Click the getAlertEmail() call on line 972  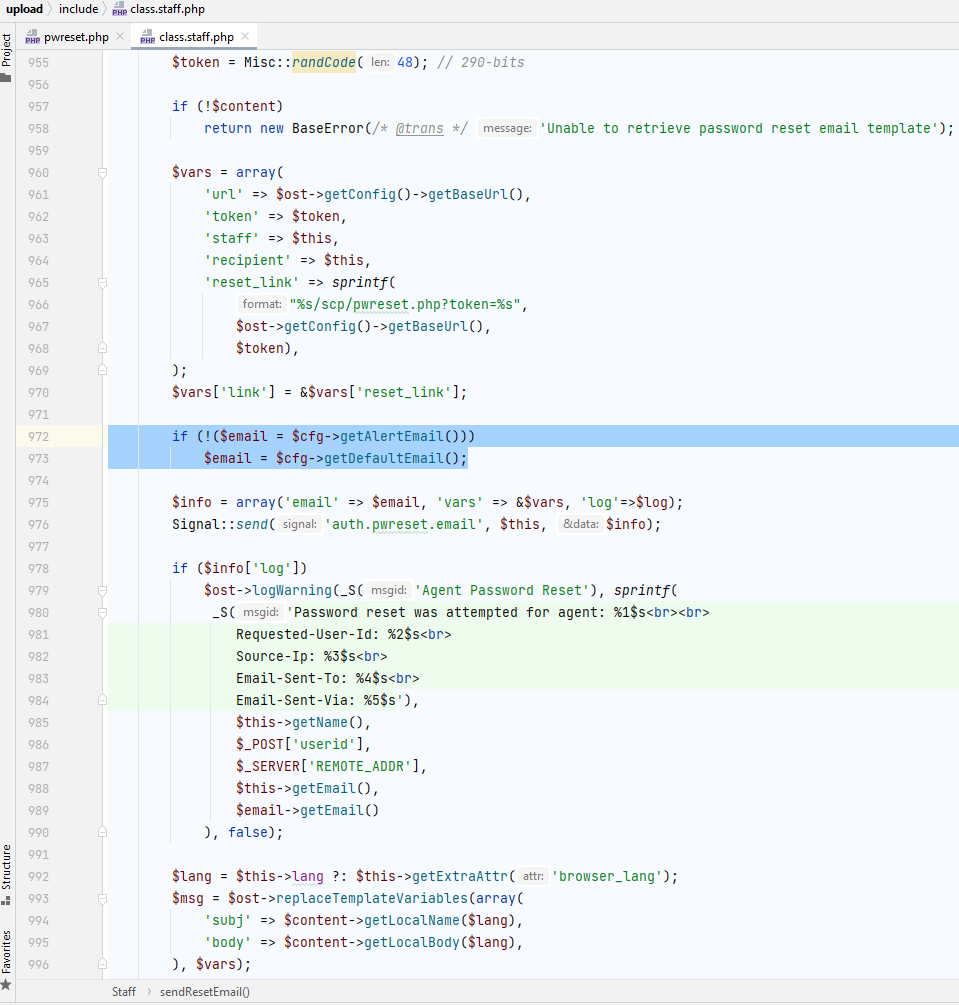(403, 436)
